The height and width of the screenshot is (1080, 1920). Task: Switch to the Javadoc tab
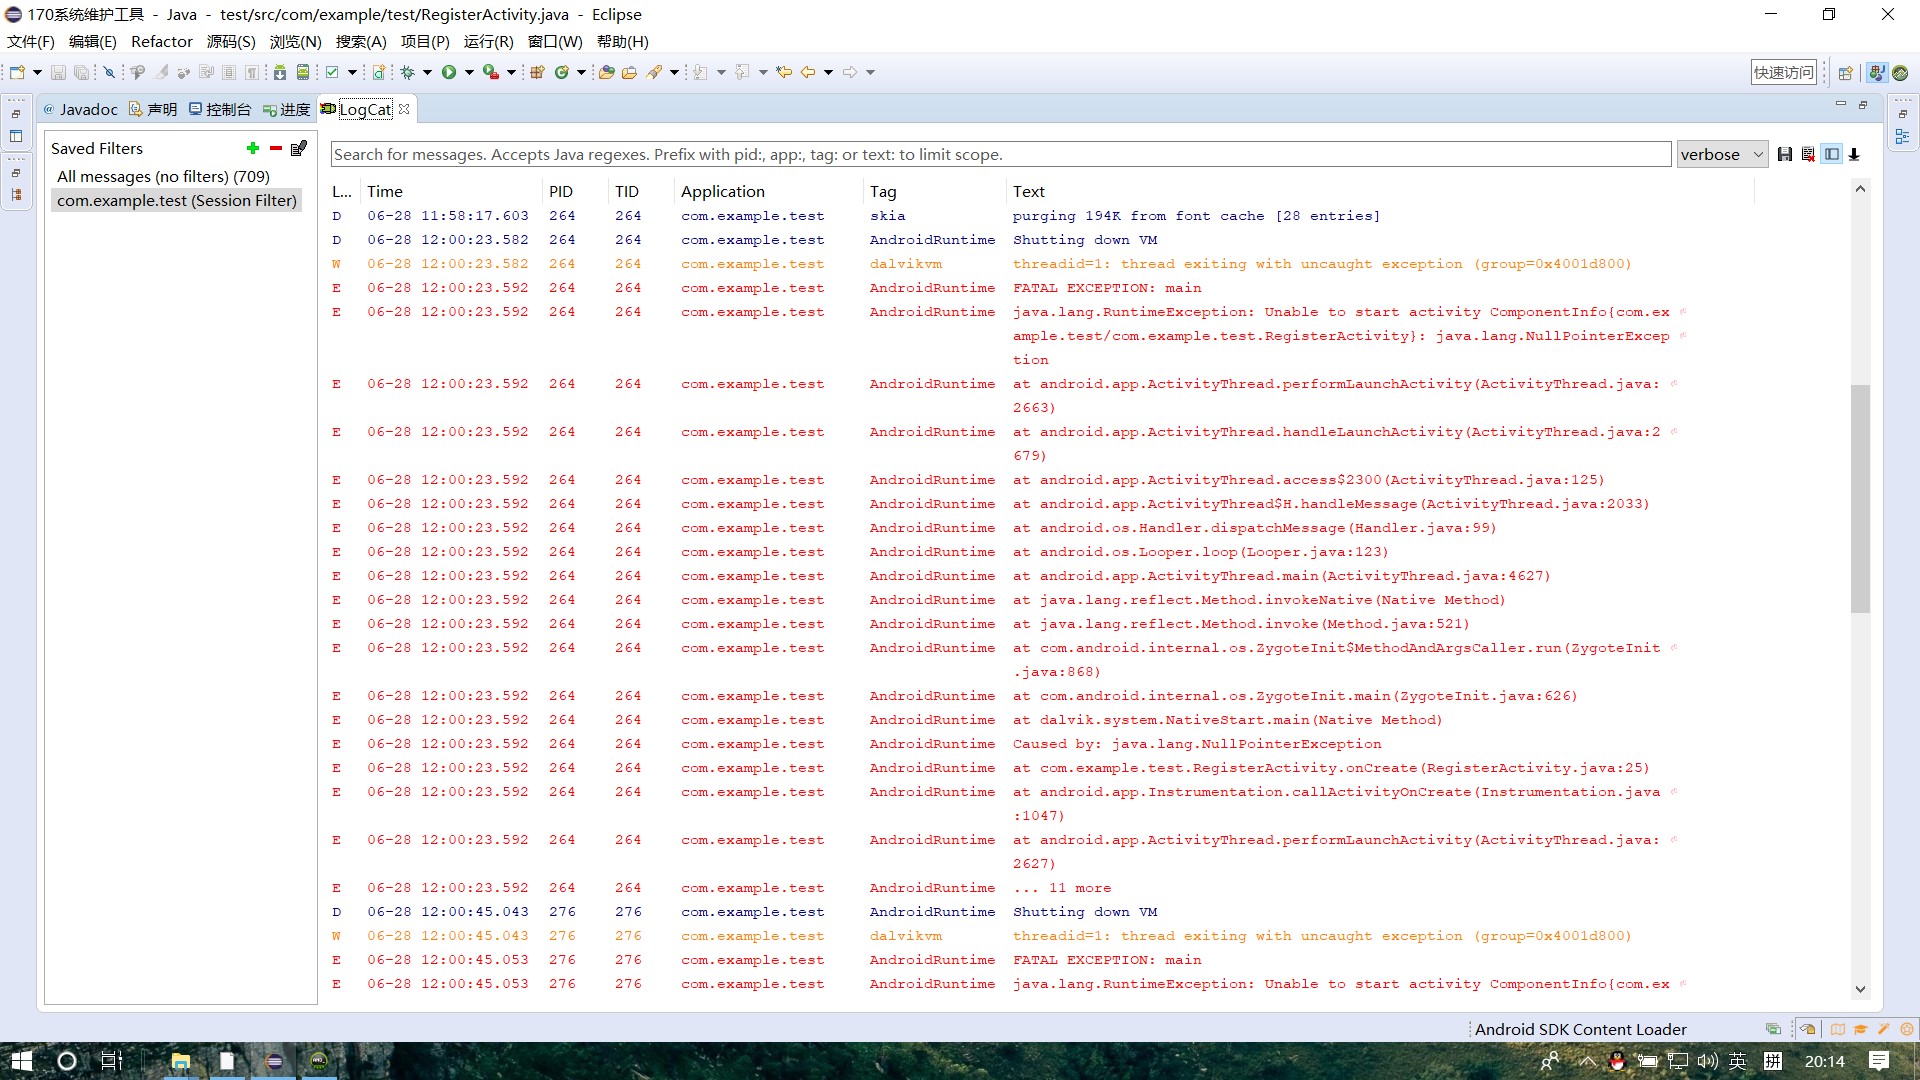click(80, 109)
